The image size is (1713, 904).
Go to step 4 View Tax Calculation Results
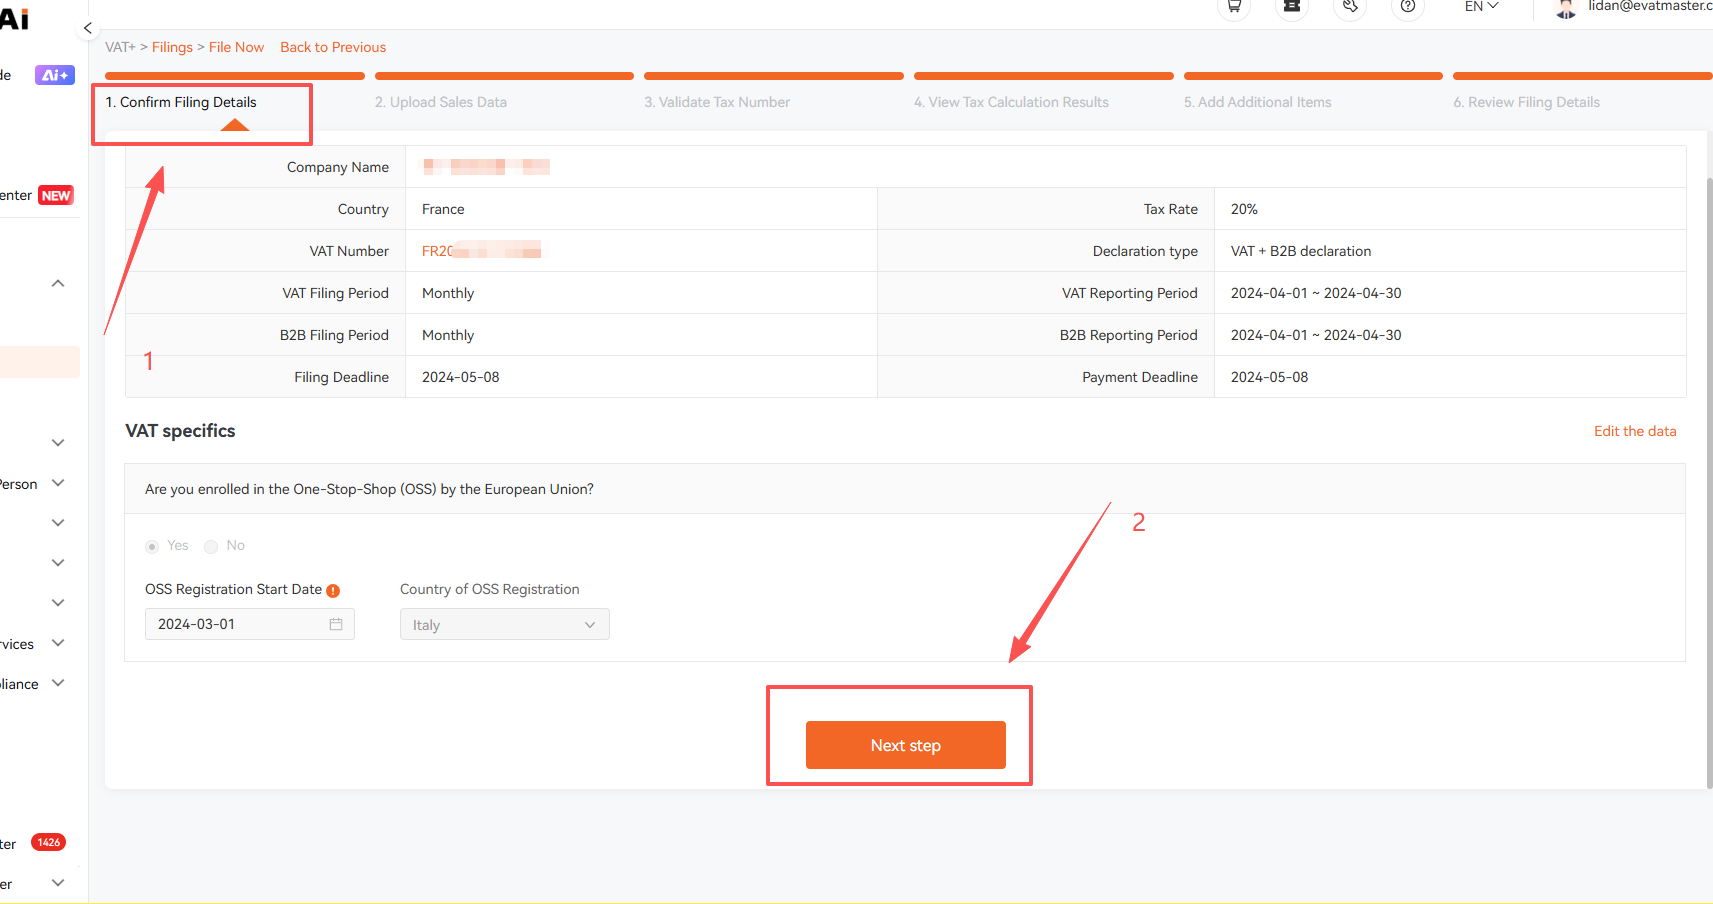(x=1011, y=102)
